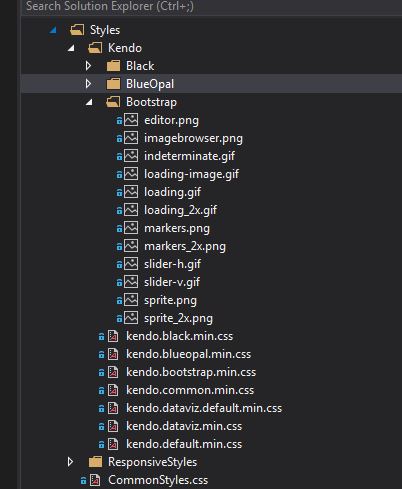The width and height of the screenshot is (402, 489).
Task: Click image icon beside loading-image.gif
Action: click(x=131, y=174)
